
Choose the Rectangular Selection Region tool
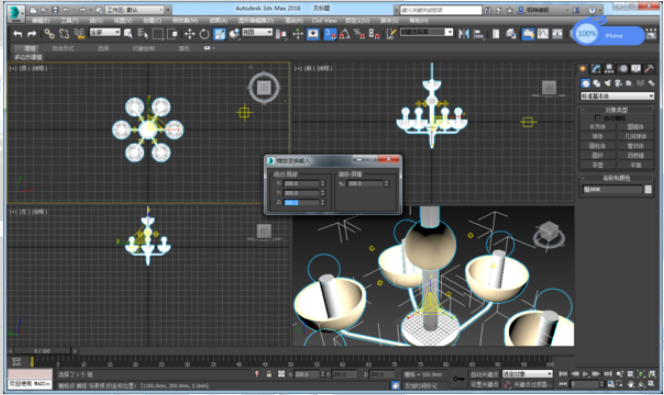(158, 34)
